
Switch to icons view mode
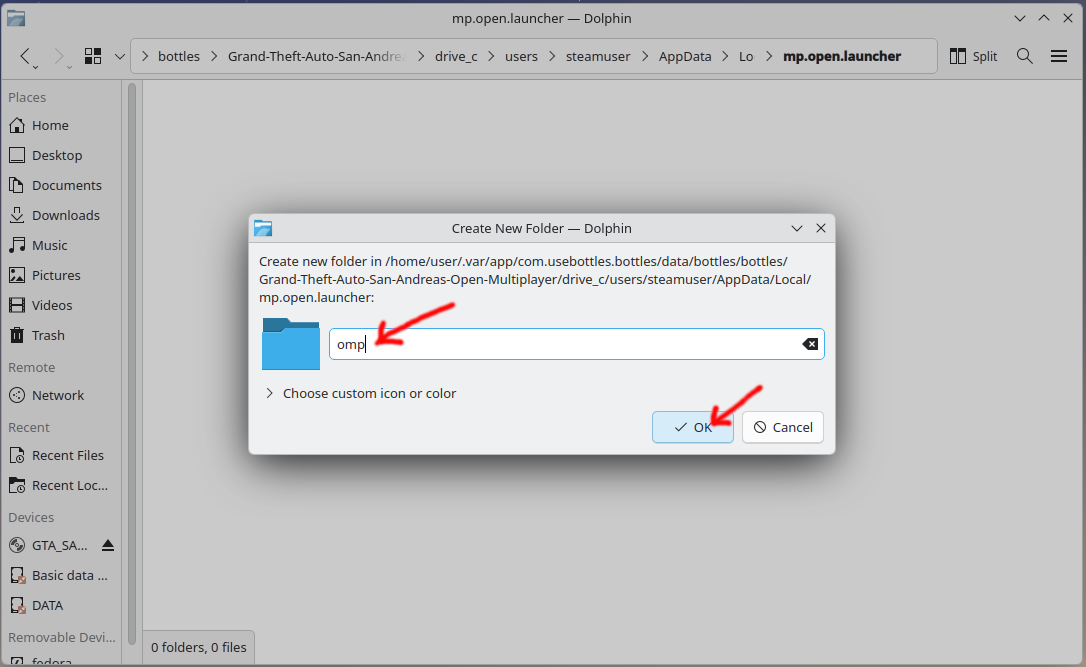point(93,56)
